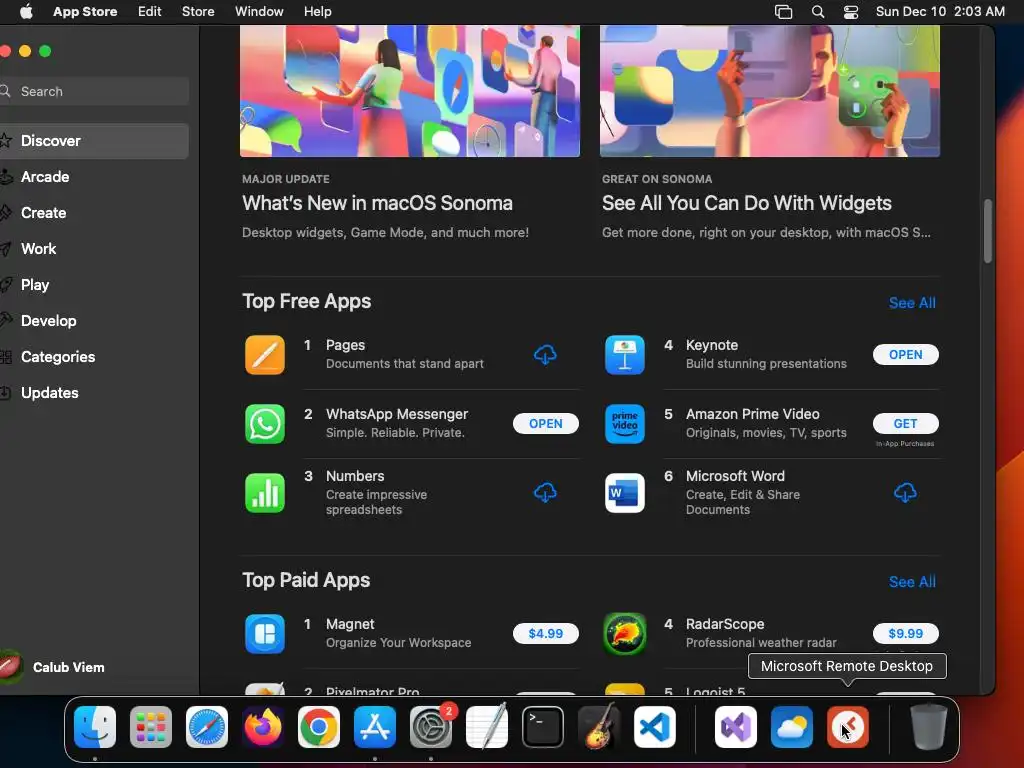Click the Keynote app icon
Screen dimensions: 1024x768
click(624, 355)
